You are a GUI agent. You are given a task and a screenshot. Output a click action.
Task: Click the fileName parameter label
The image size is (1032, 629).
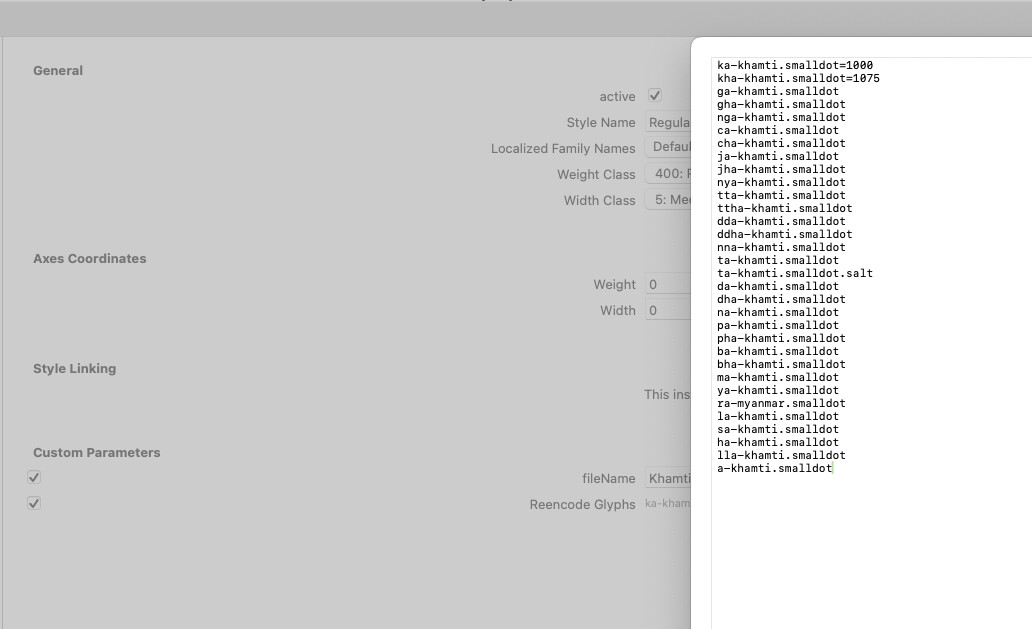[x=608, y=479]
